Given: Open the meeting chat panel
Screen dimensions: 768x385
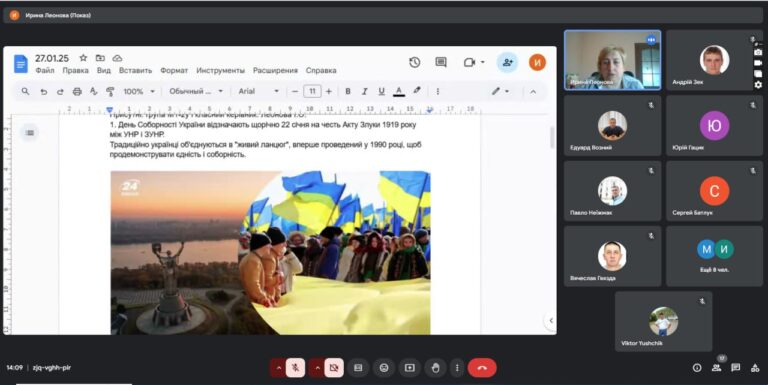Looking at the screenshot, I should tap(735, 368).
